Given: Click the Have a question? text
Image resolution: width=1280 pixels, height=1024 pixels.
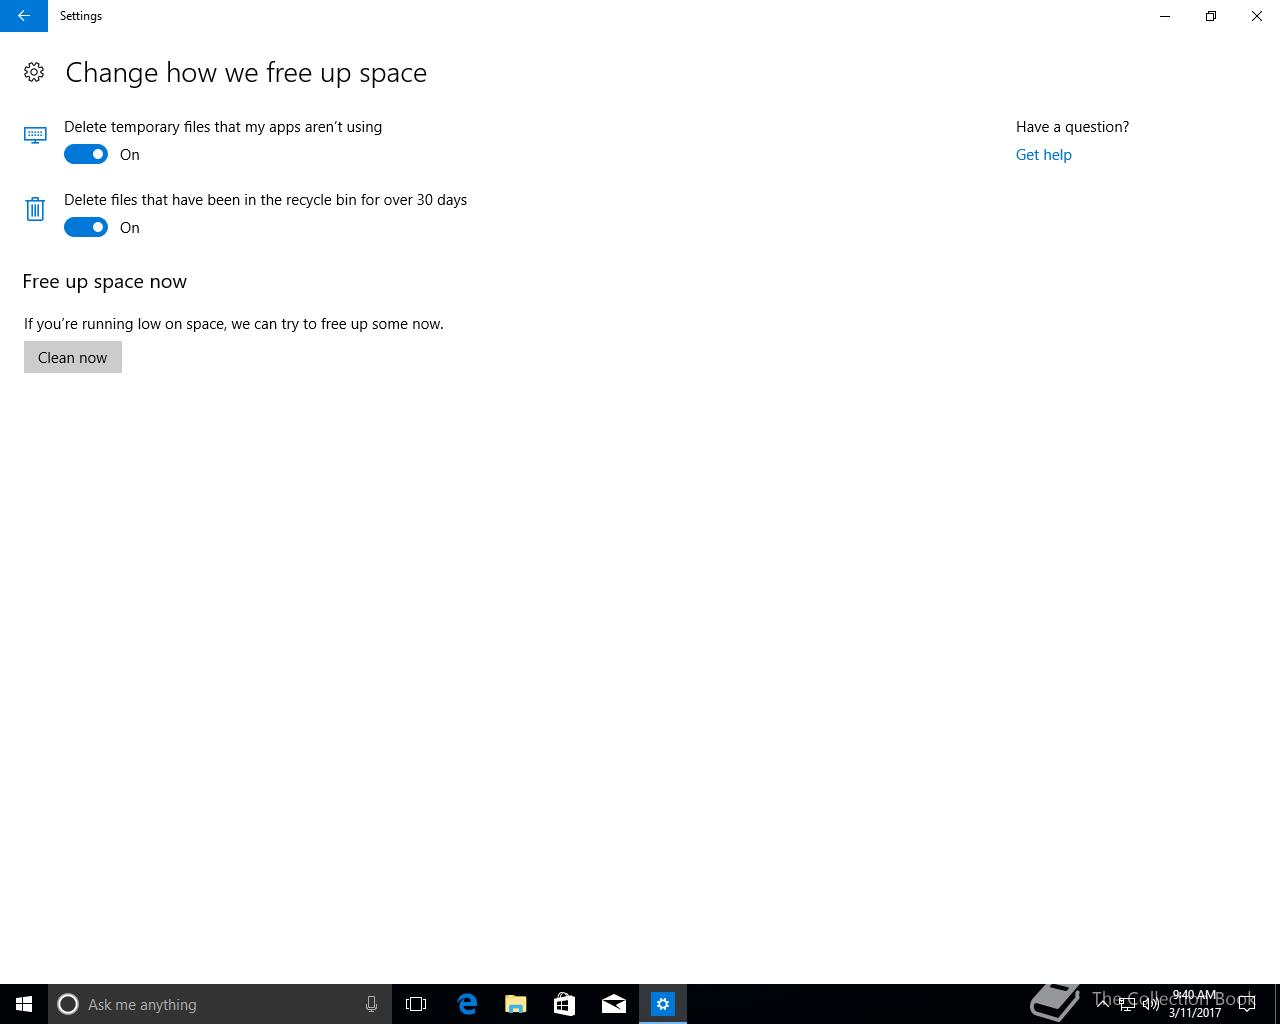Looking at the screenshot, I should click(1072, 127).
